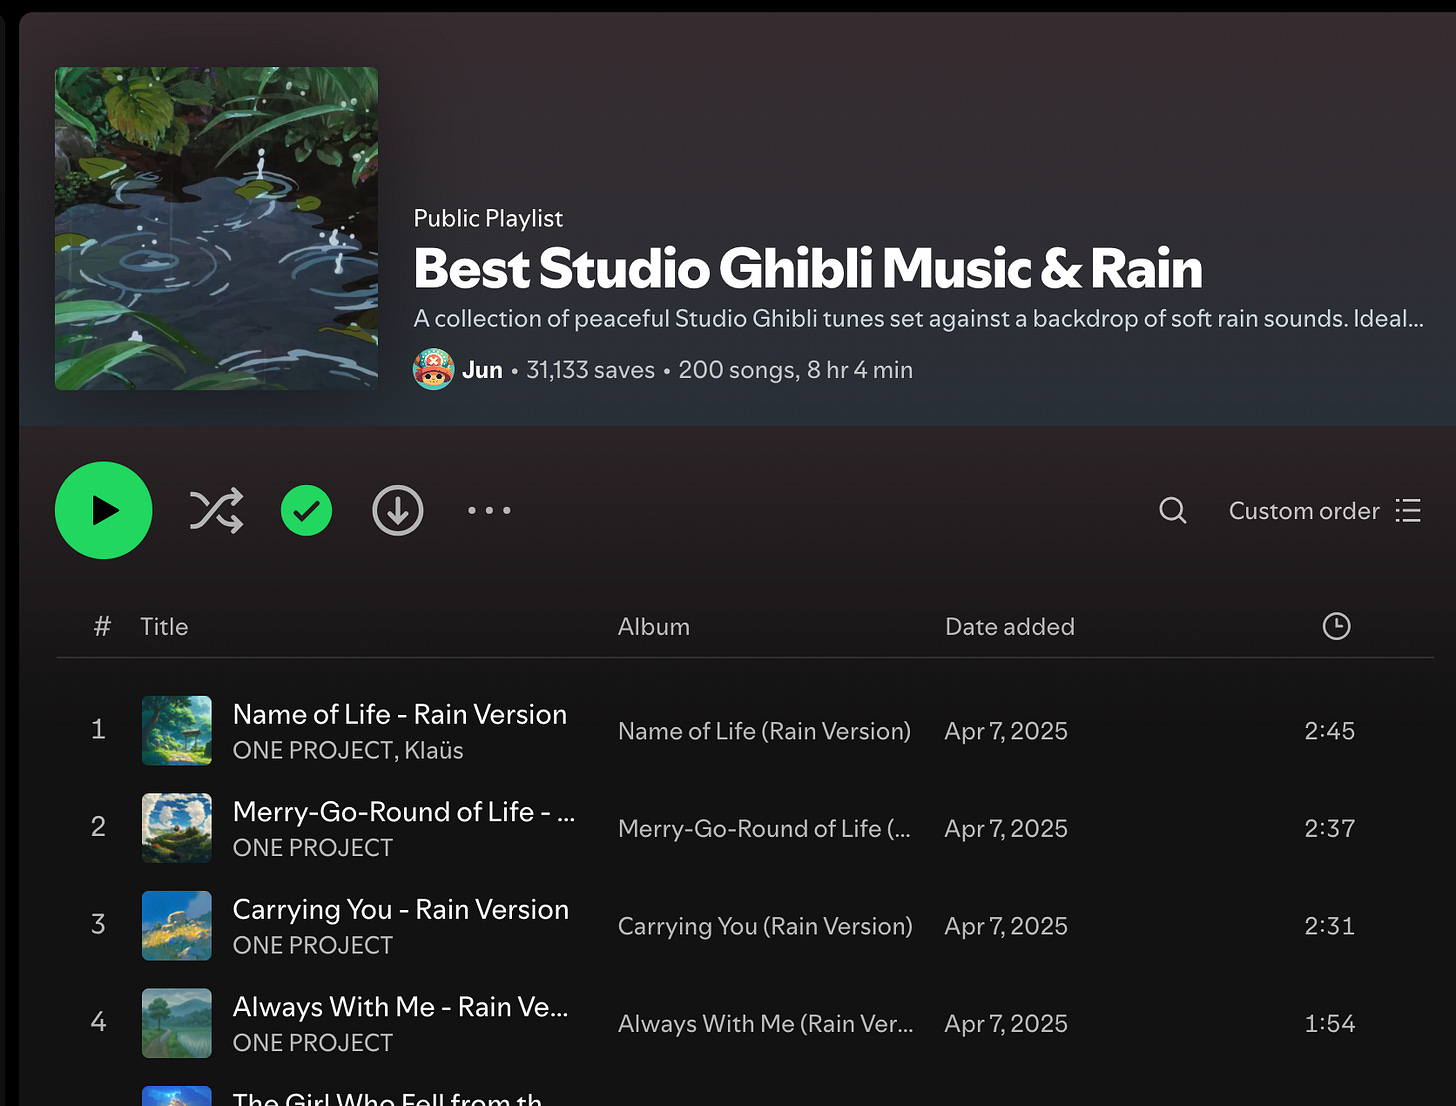Open ONE PROJECT under Always With Me
Viewport: 1456px width, 1106px height.
tap(313, 1043)
